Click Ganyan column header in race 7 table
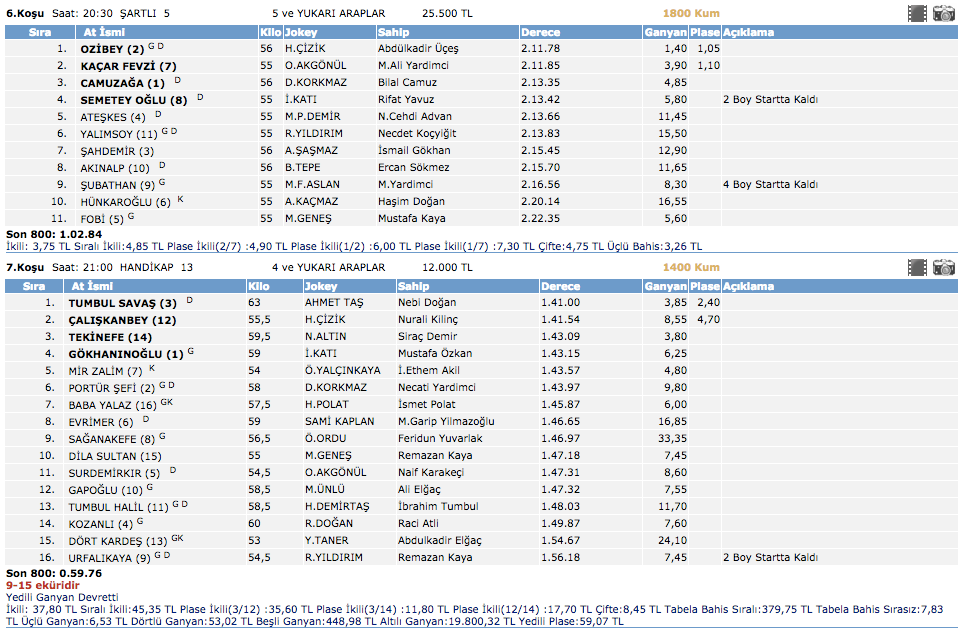 click(665, 286)
